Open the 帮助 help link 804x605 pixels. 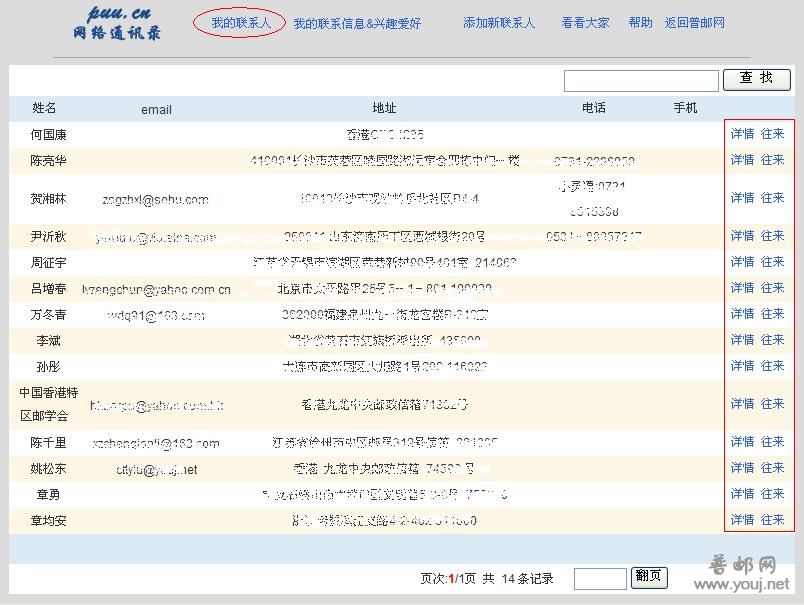click(640, 23)
